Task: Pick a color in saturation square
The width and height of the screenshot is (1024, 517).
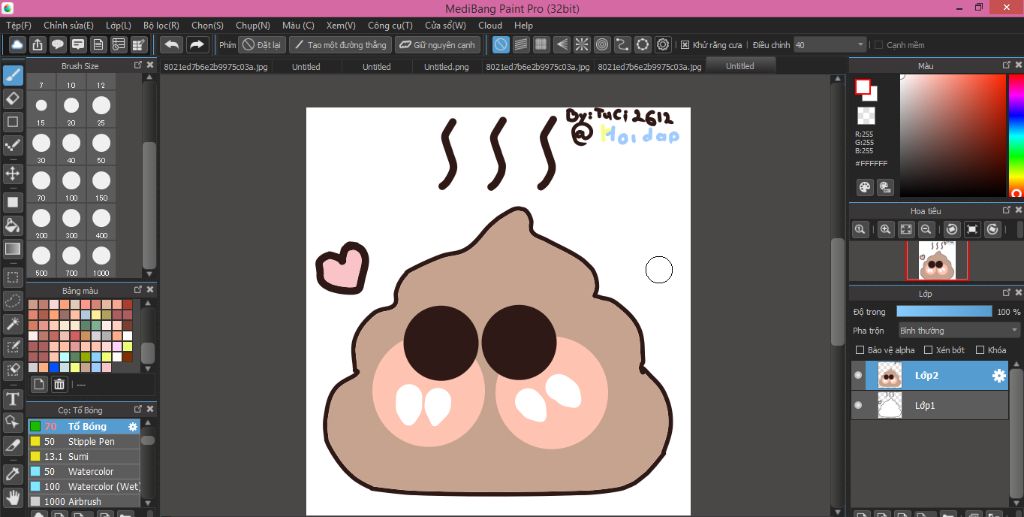Action: [953, 135]
